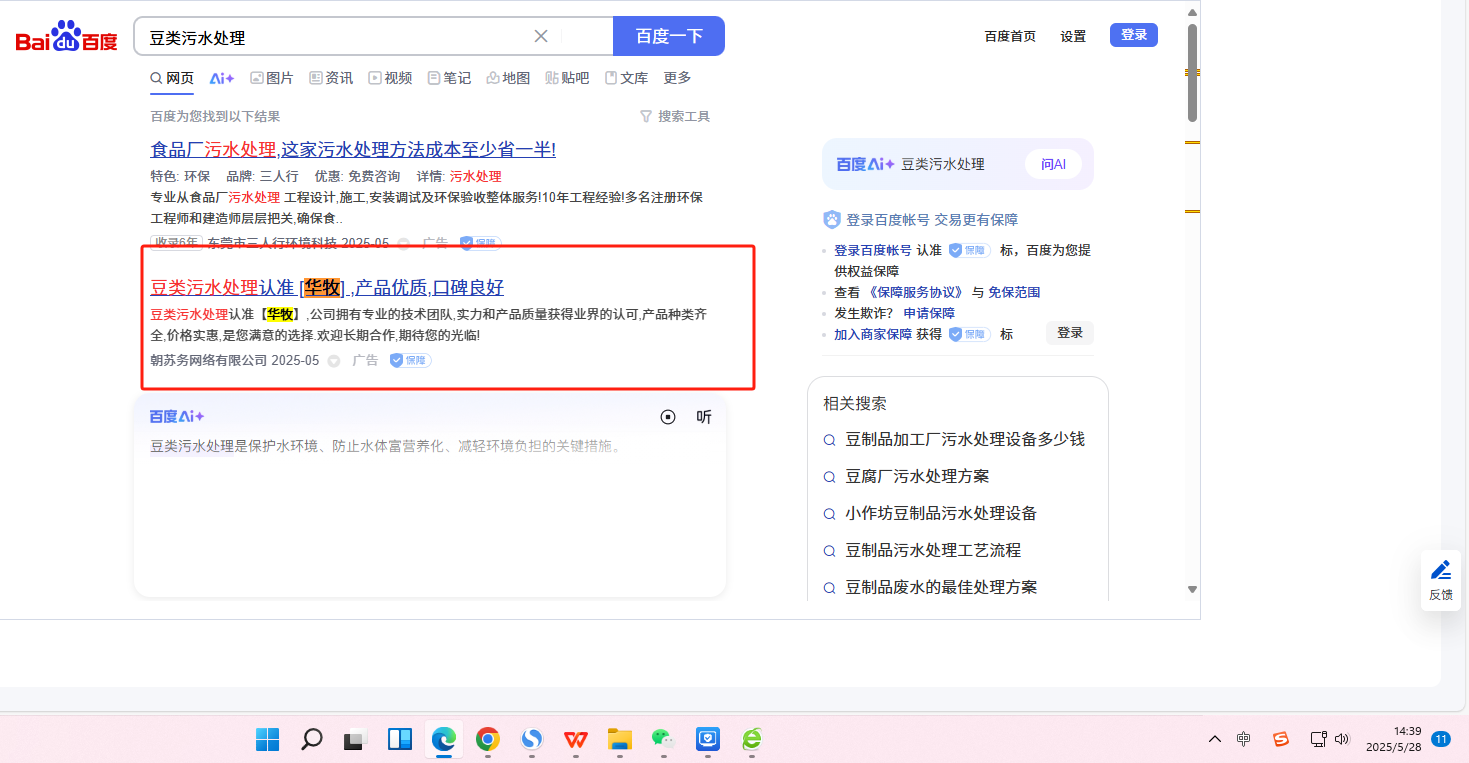Open WPS Office from the taskbar
The width and height of the screenshot is (1469, 763).
pos(575,739)
